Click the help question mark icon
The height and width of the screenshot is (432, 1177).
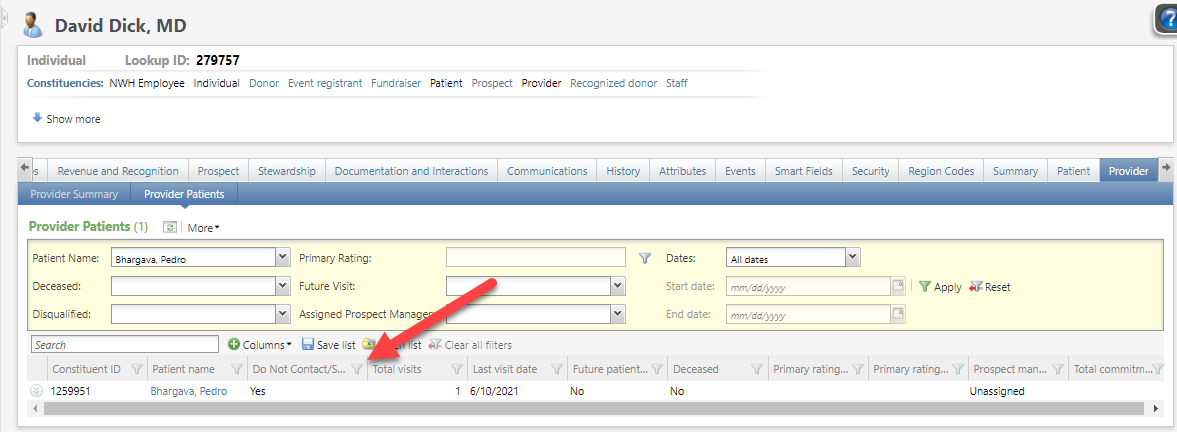pos(1166,19)
